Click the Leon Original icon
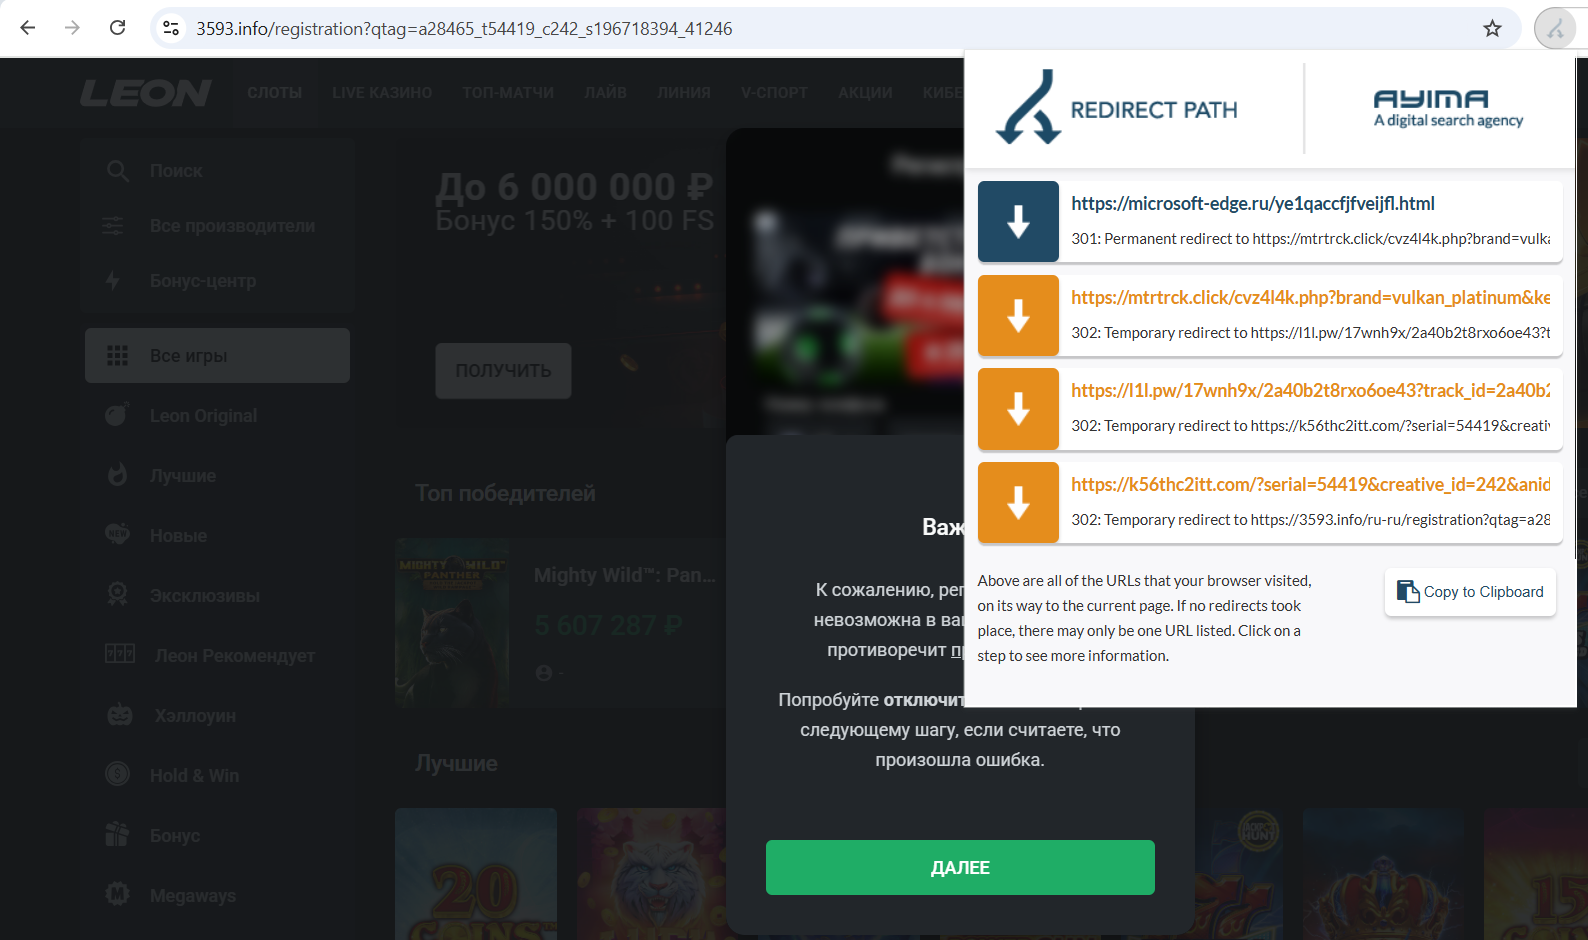The image size is (1588, 940). pos(117,414)
